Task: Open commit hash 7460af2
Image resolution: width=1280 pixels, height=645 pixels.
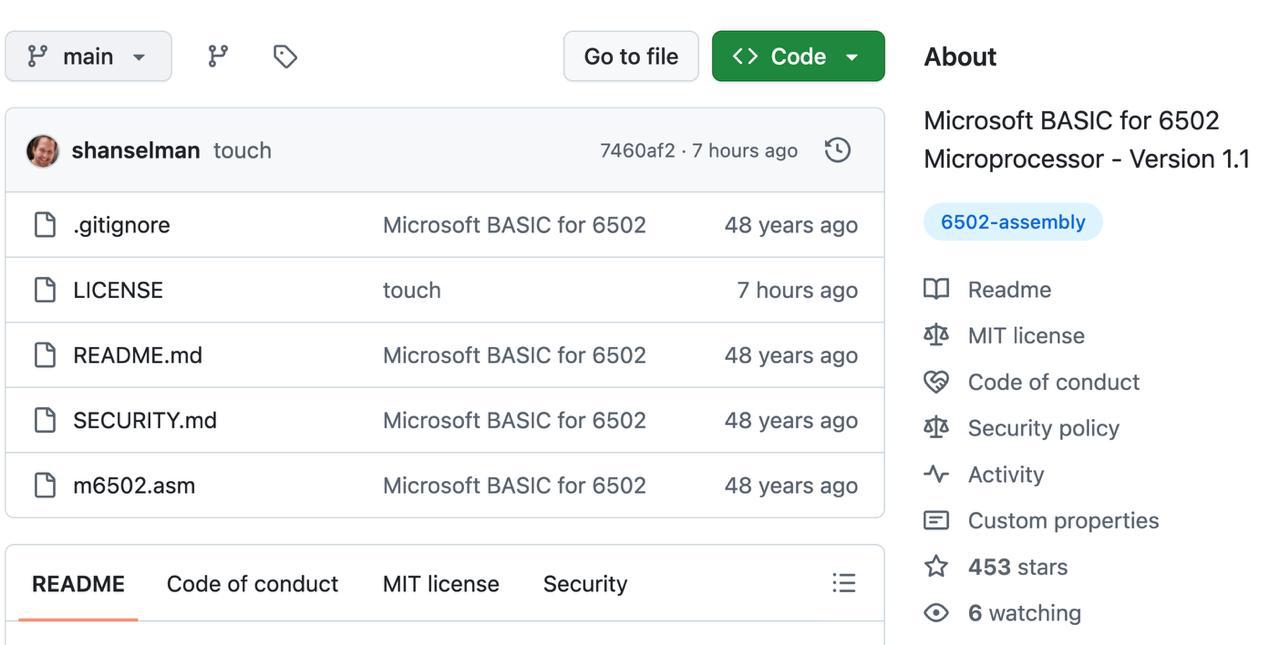Action: 637,150
